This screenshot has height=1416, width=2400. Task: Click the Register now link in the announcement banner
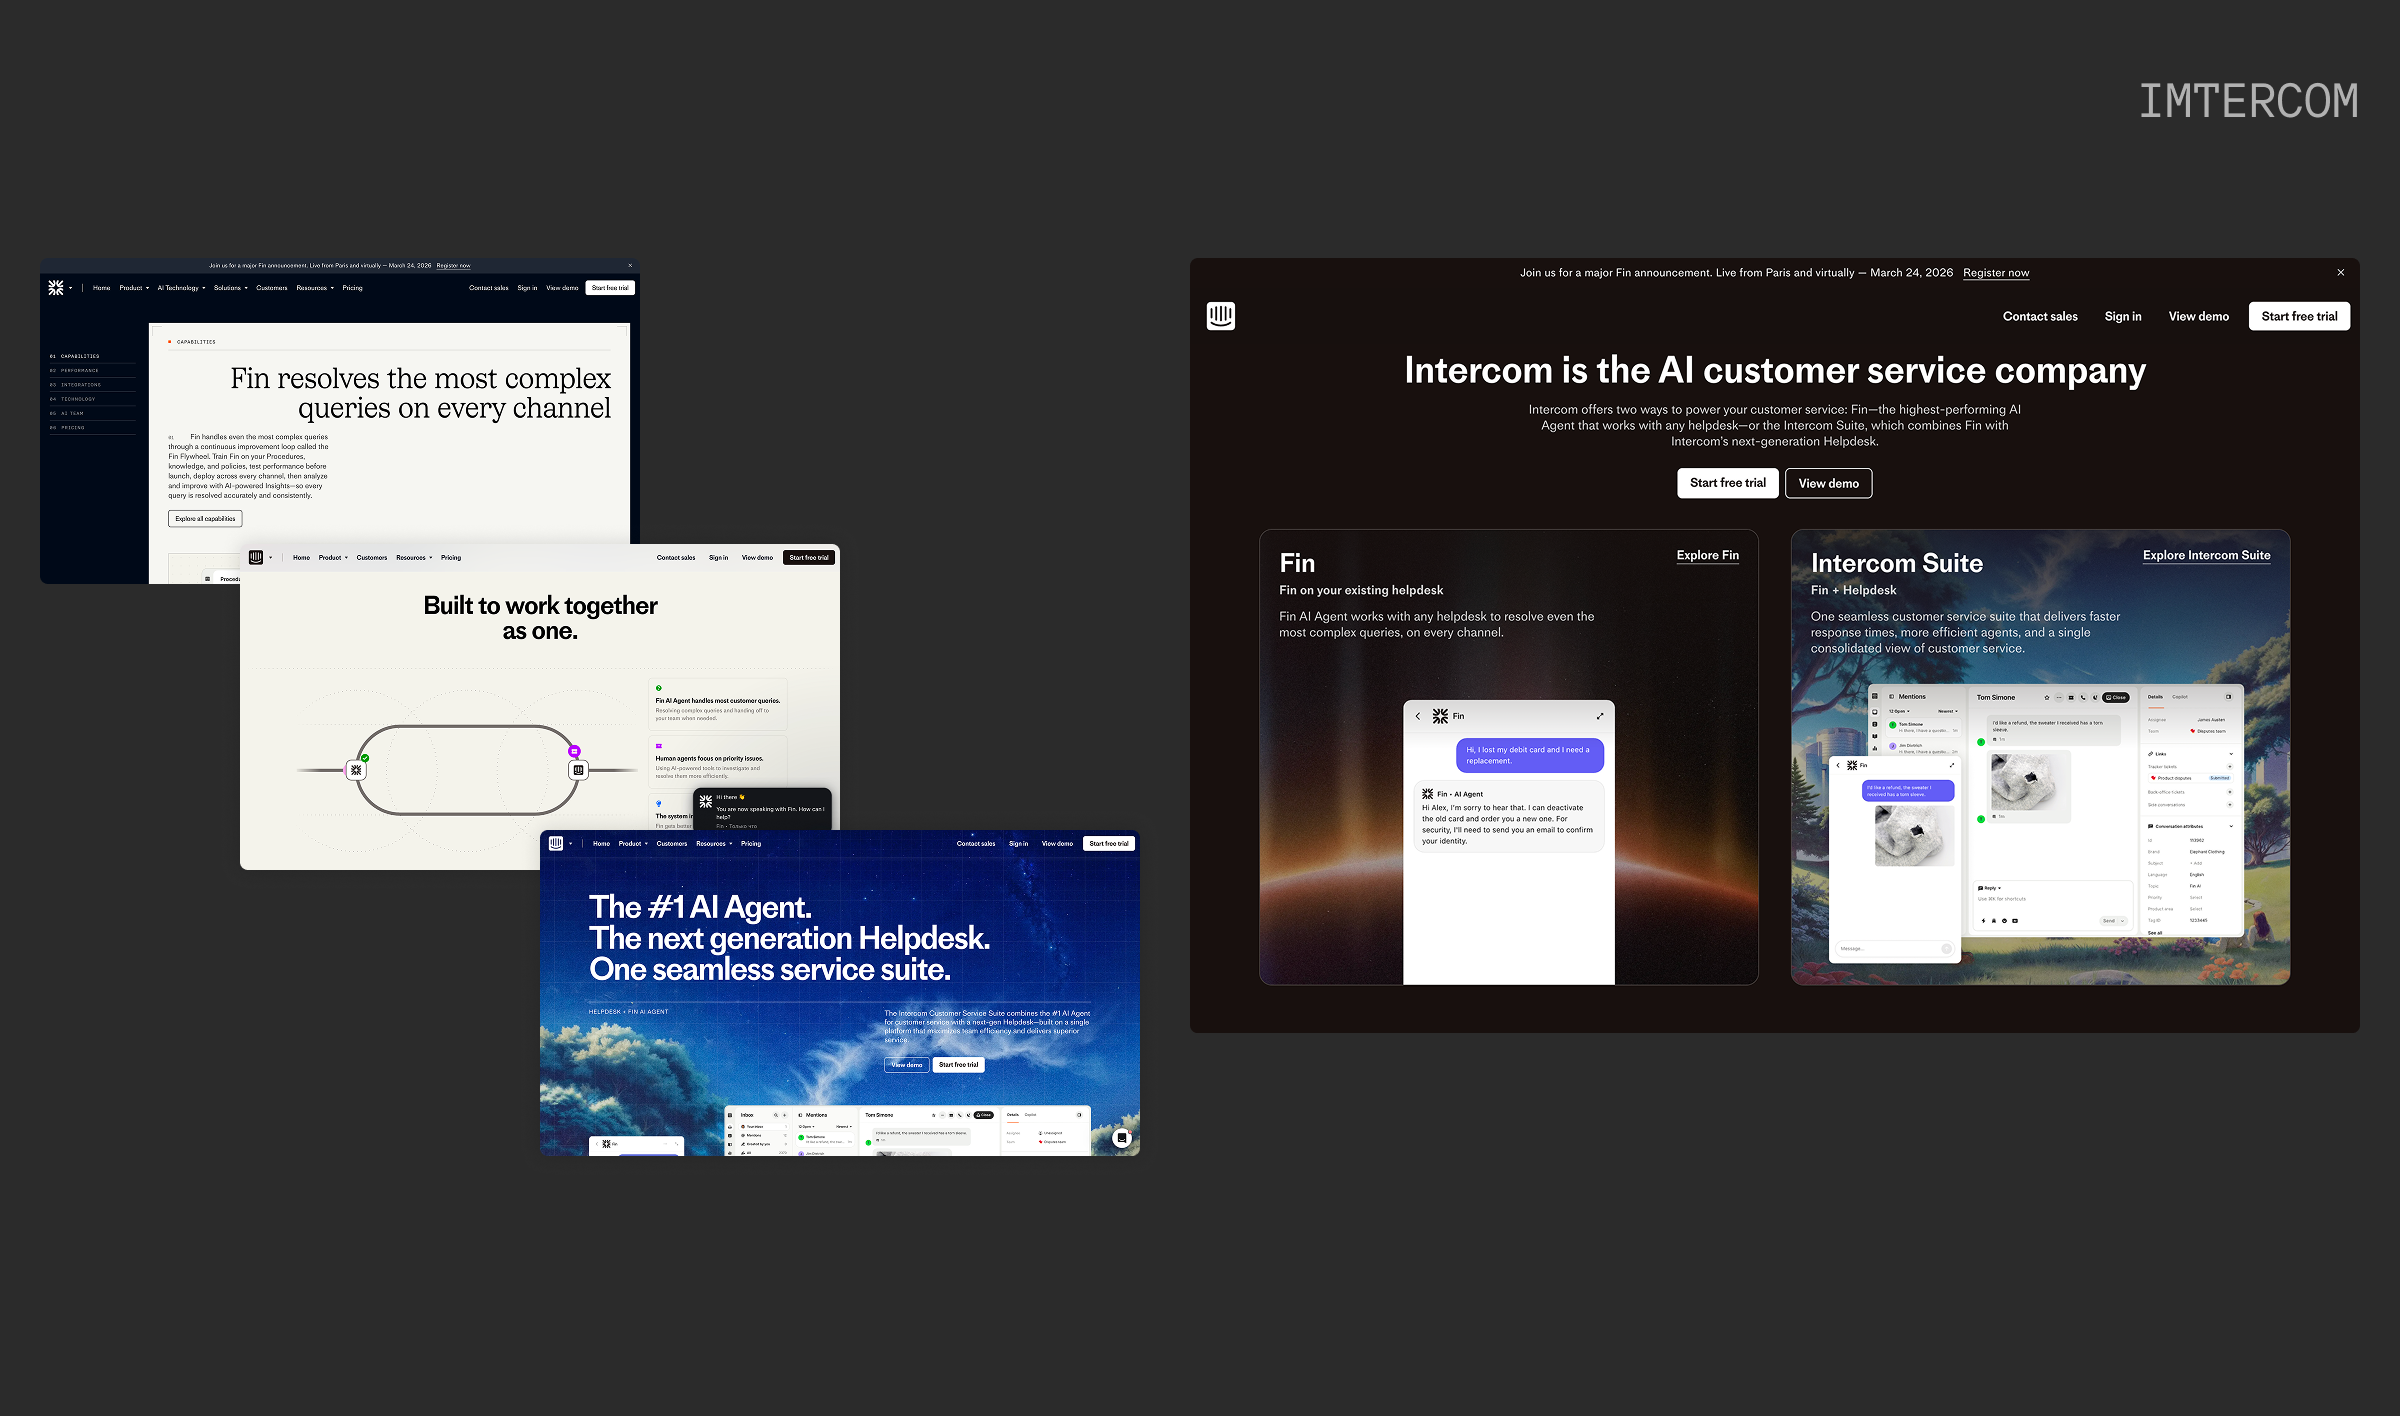click(x=1996, y=272)
